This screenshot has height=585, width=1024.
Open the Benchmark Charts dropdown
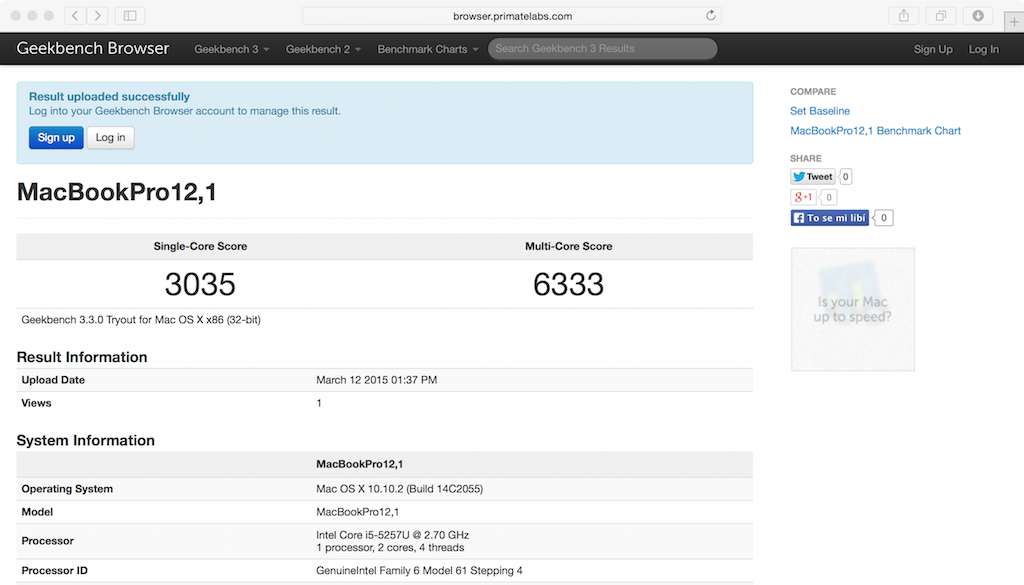coord(428,49)
